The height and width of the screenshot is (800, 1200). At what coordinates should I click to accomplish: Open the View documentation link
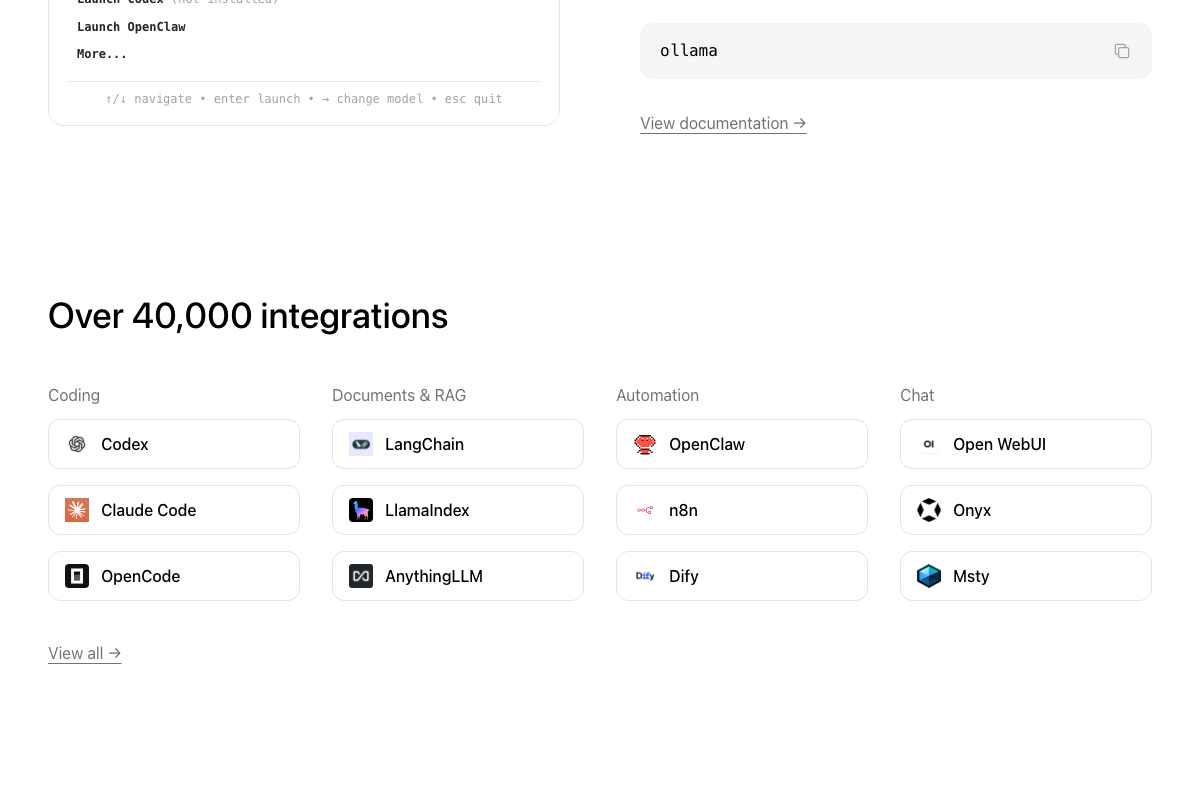(722, 123)
